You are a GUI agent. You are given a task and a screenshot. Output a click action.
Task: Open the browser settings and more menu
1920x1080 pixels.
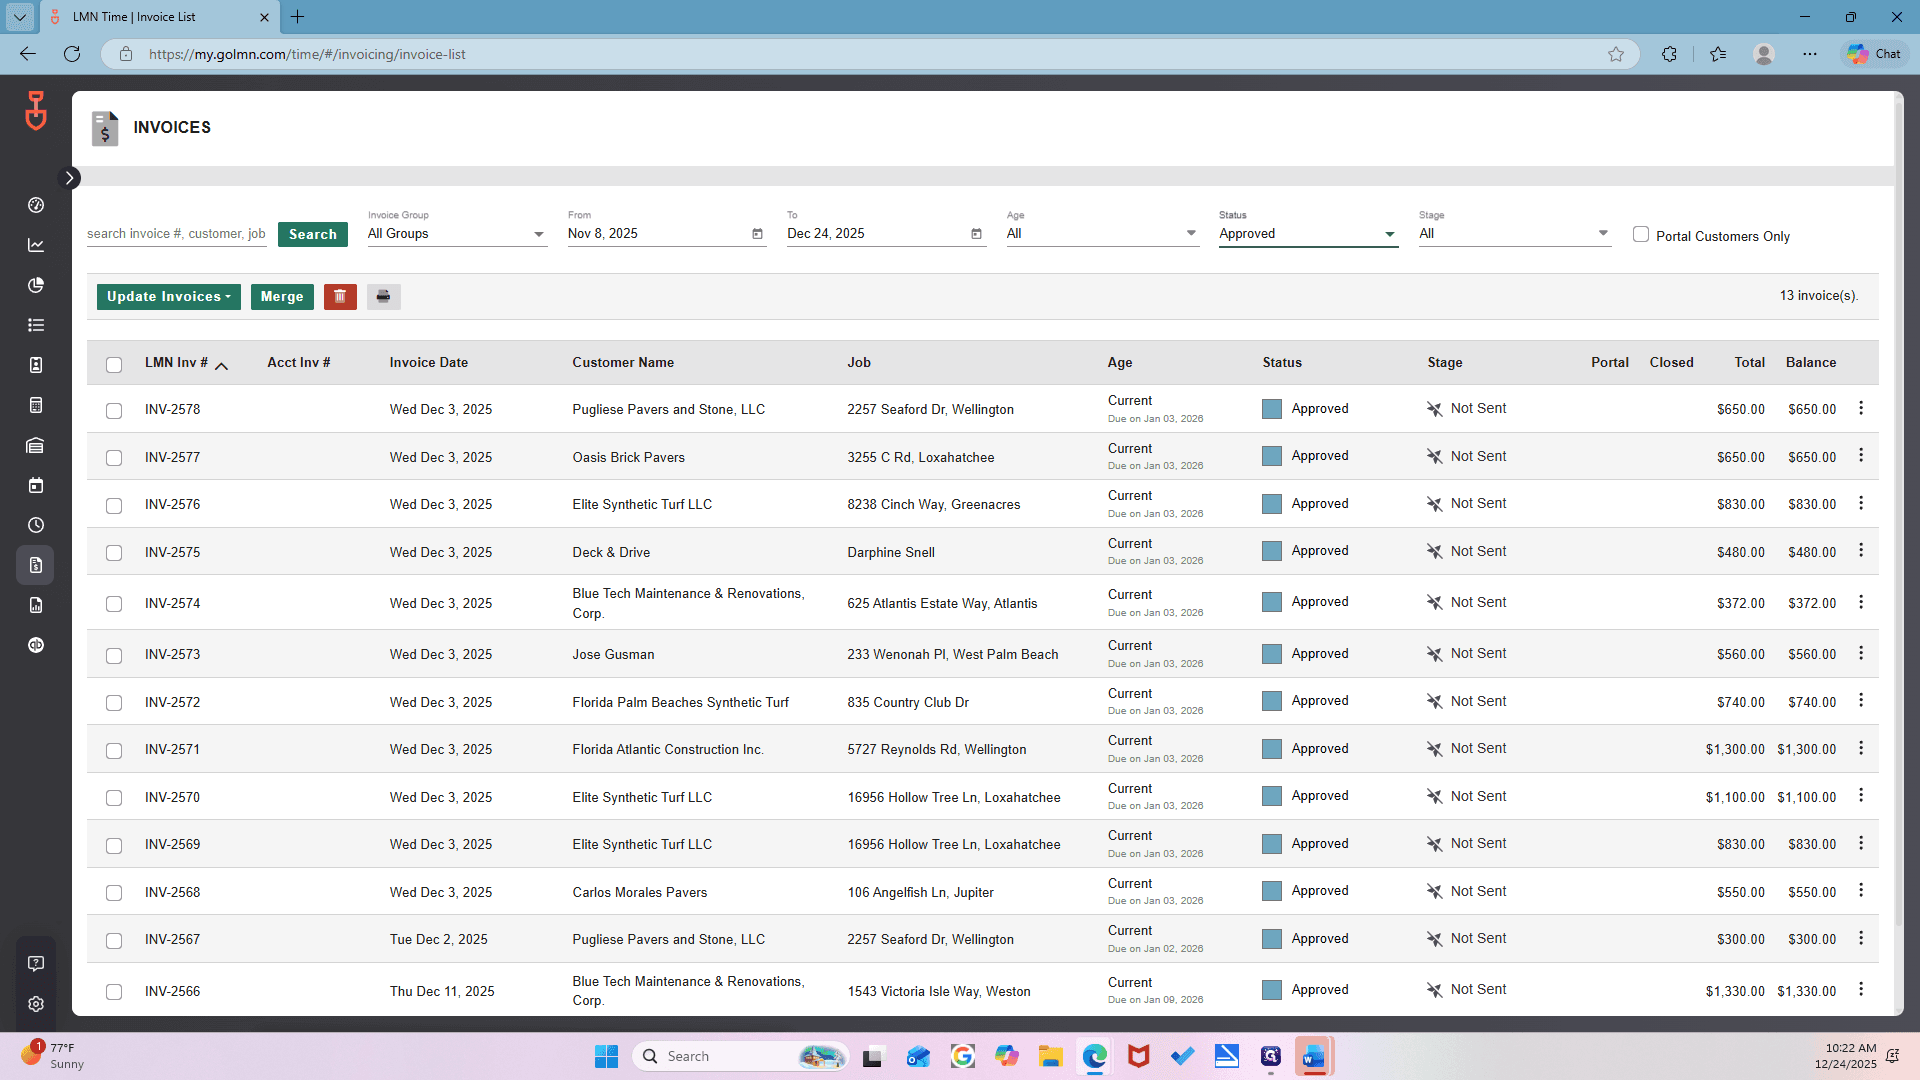[x=1810, y=54]
